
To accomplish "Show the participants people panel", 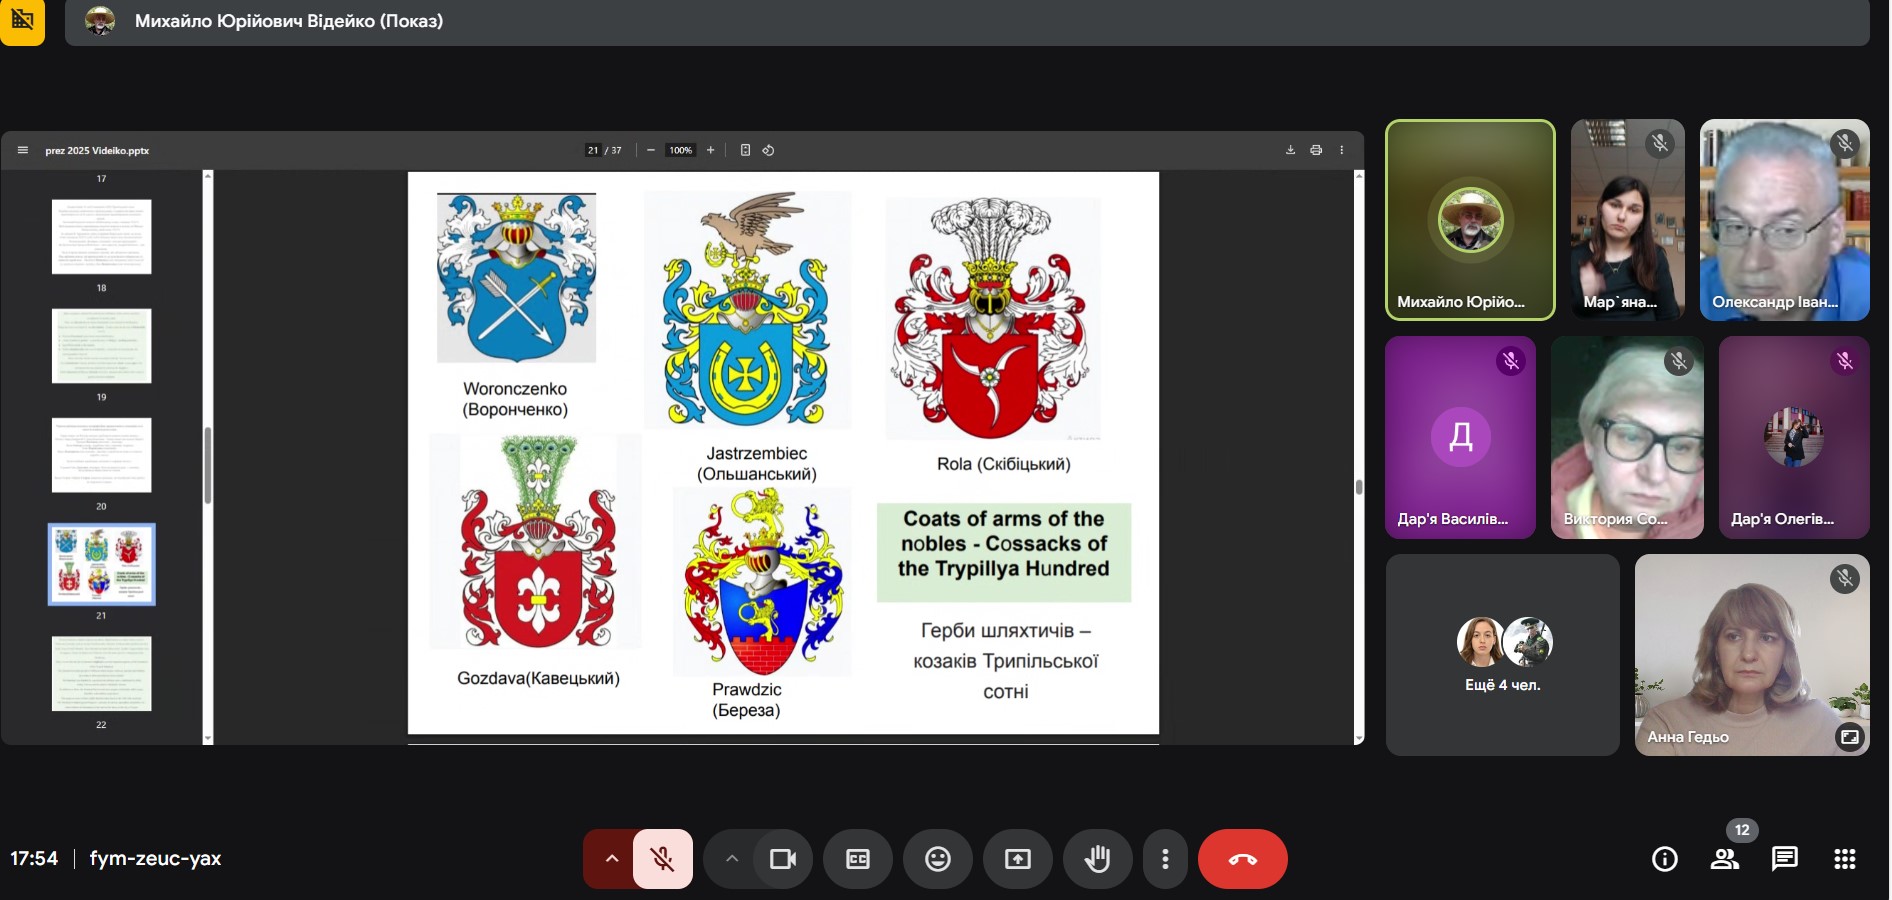I will coord(1724,859).
